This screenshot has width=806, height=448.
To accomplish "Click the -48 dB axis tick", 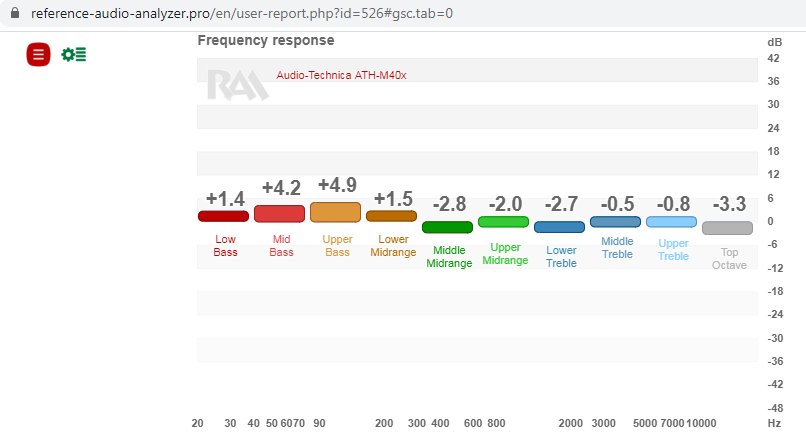I will [775, 408].
